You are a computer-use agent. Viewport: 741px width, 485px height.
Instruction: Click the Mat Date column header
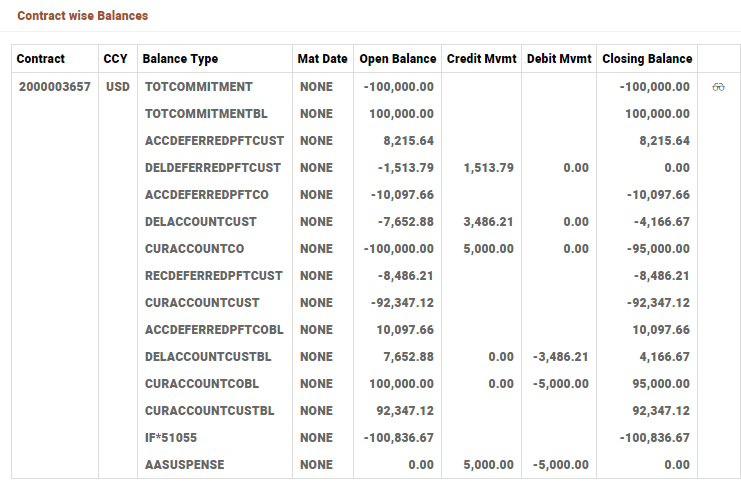(322, 59)
